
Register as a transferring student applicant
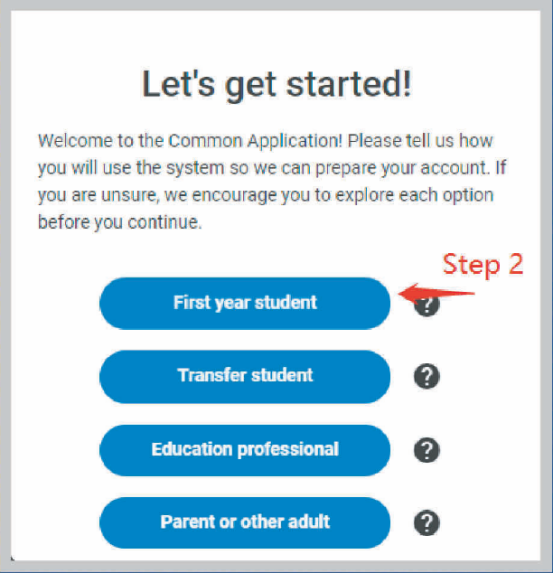(x=245, y=377)
